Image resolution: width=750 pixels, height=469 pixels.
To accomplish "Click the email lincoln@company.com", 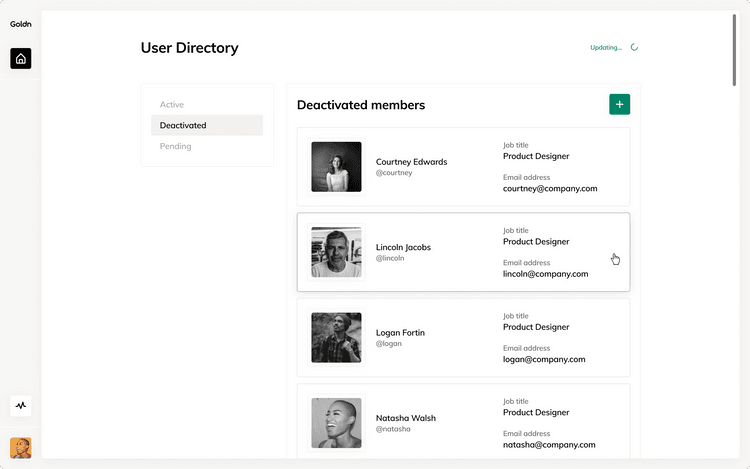I will pyautogui.click(x=545, y=274).
